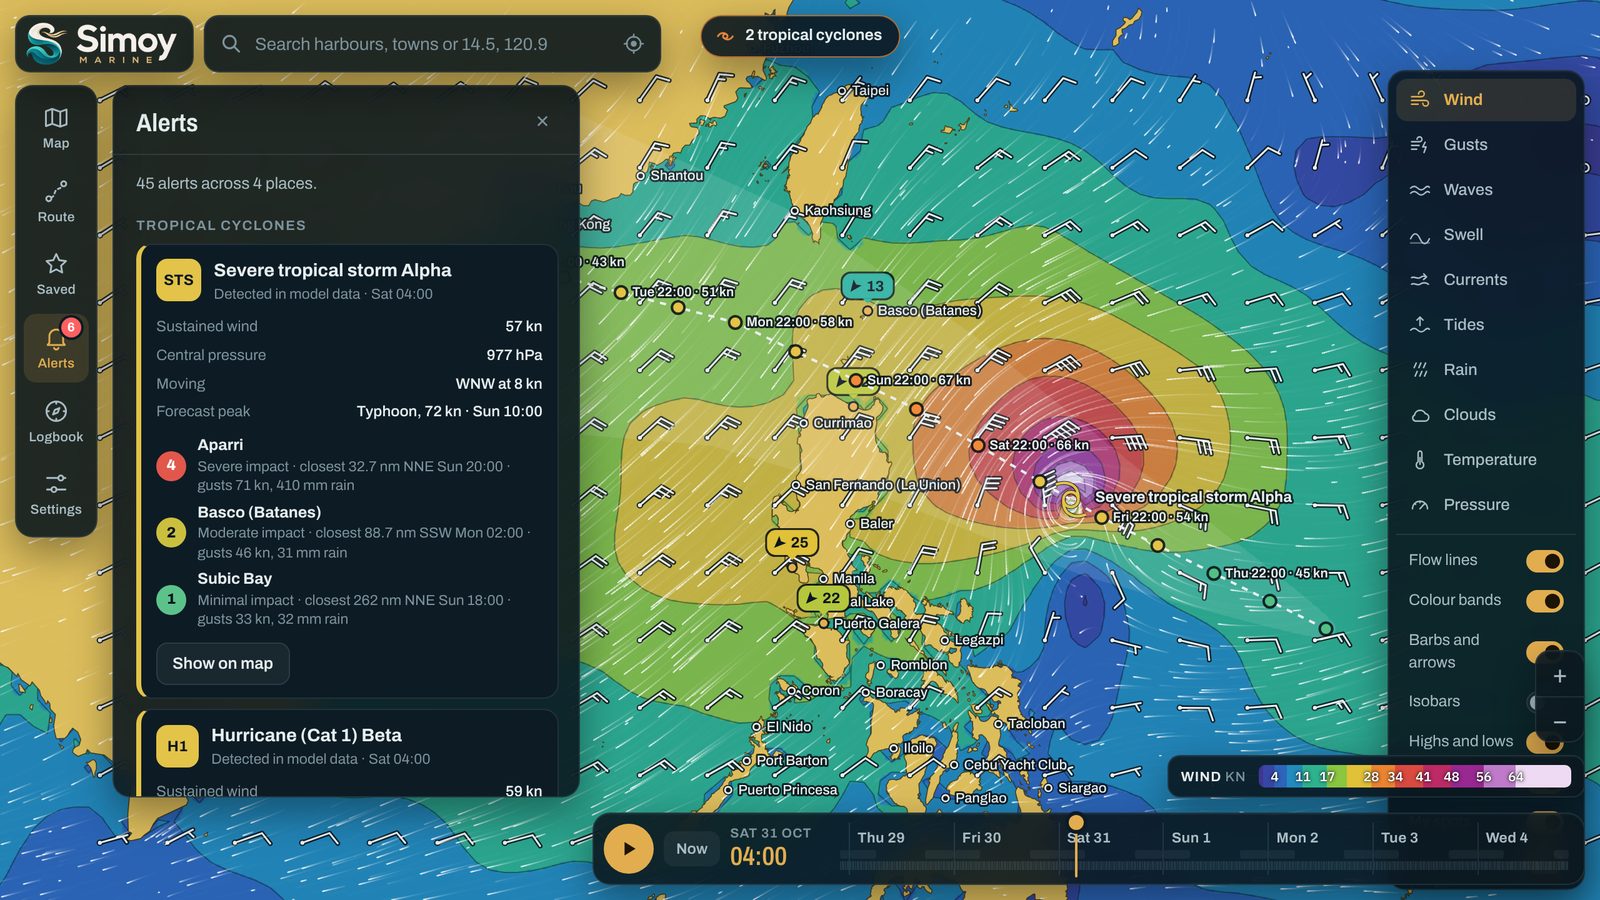Click the map alert marker labeled 22

point(822,598)
